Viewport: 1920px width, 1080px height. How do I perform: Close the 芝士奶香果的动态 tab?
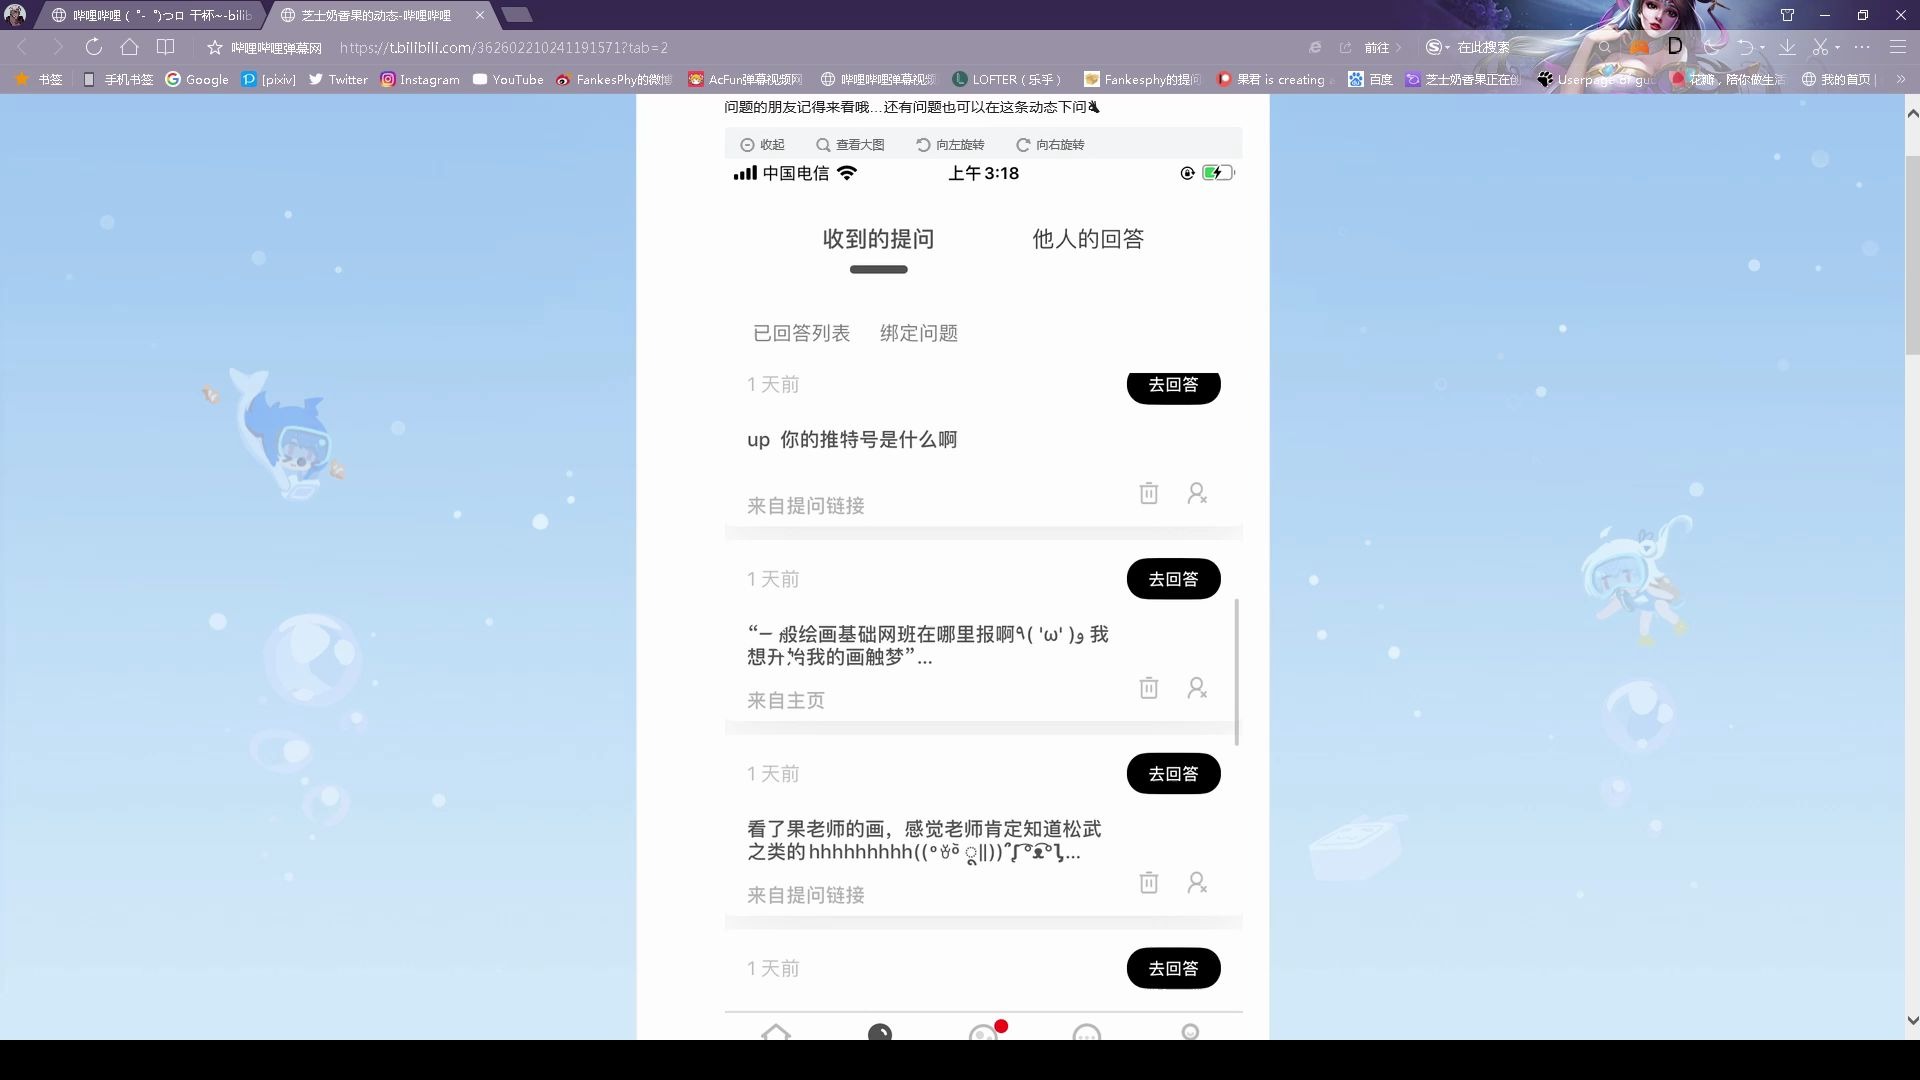[480, 15]
